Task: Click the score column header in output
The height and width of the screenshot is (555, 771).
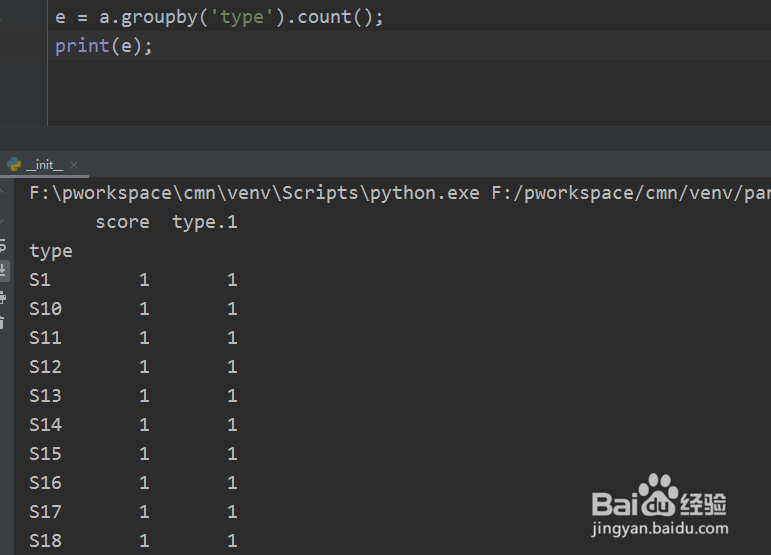Action: 122,222
